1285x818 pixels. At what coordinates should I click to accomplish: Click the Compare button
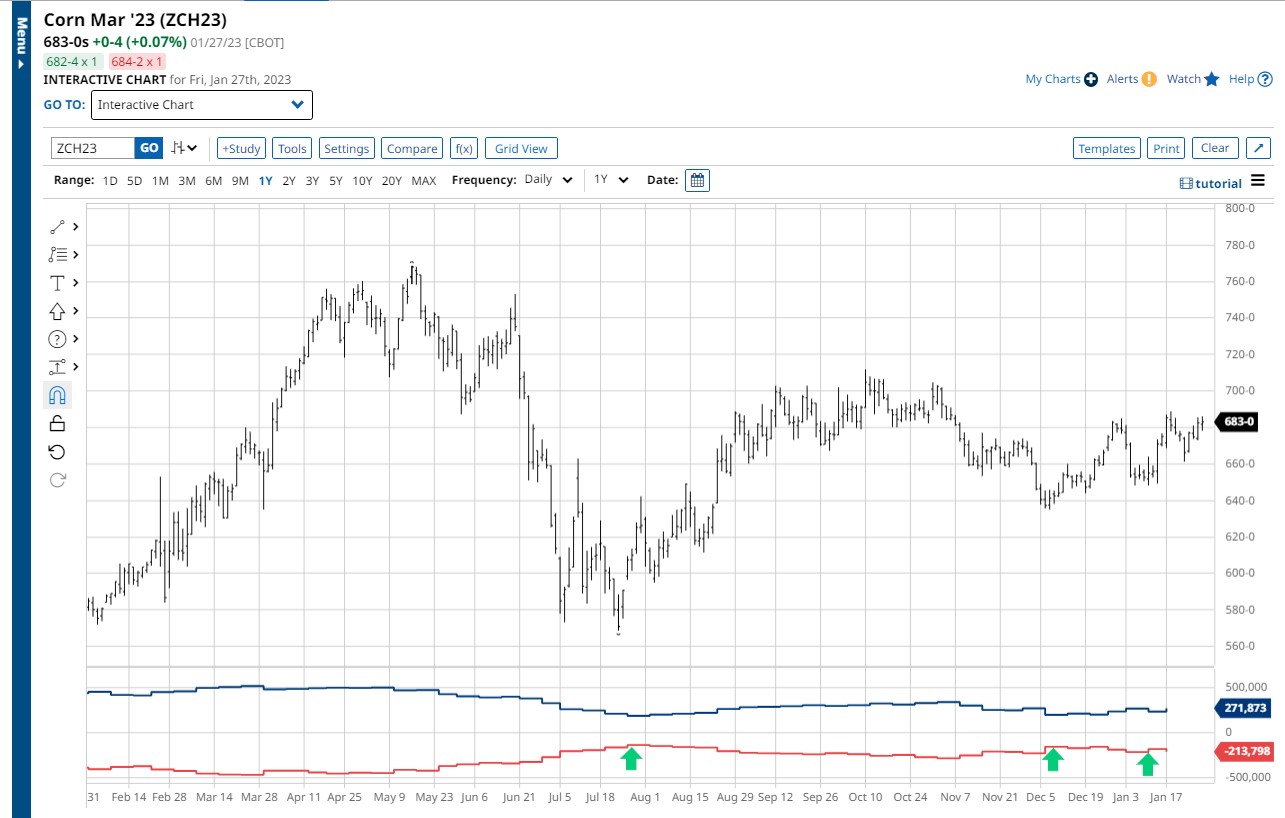[x=412, y=148]
